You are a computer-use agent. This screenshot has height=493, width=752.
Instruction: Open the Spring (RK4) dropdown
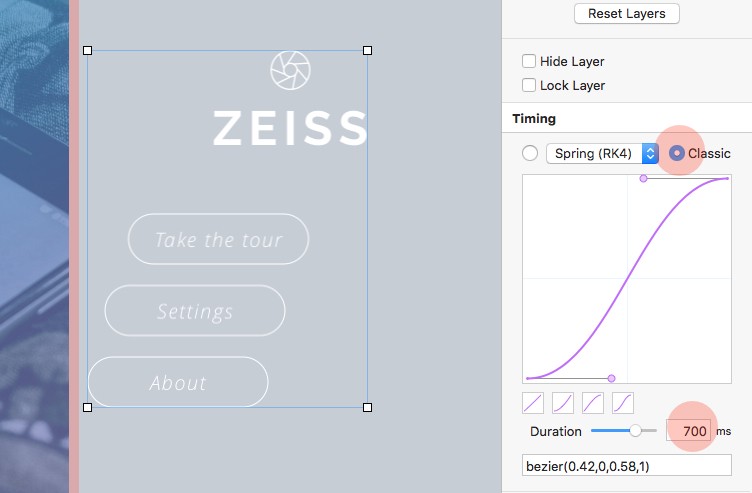[601, 153]
